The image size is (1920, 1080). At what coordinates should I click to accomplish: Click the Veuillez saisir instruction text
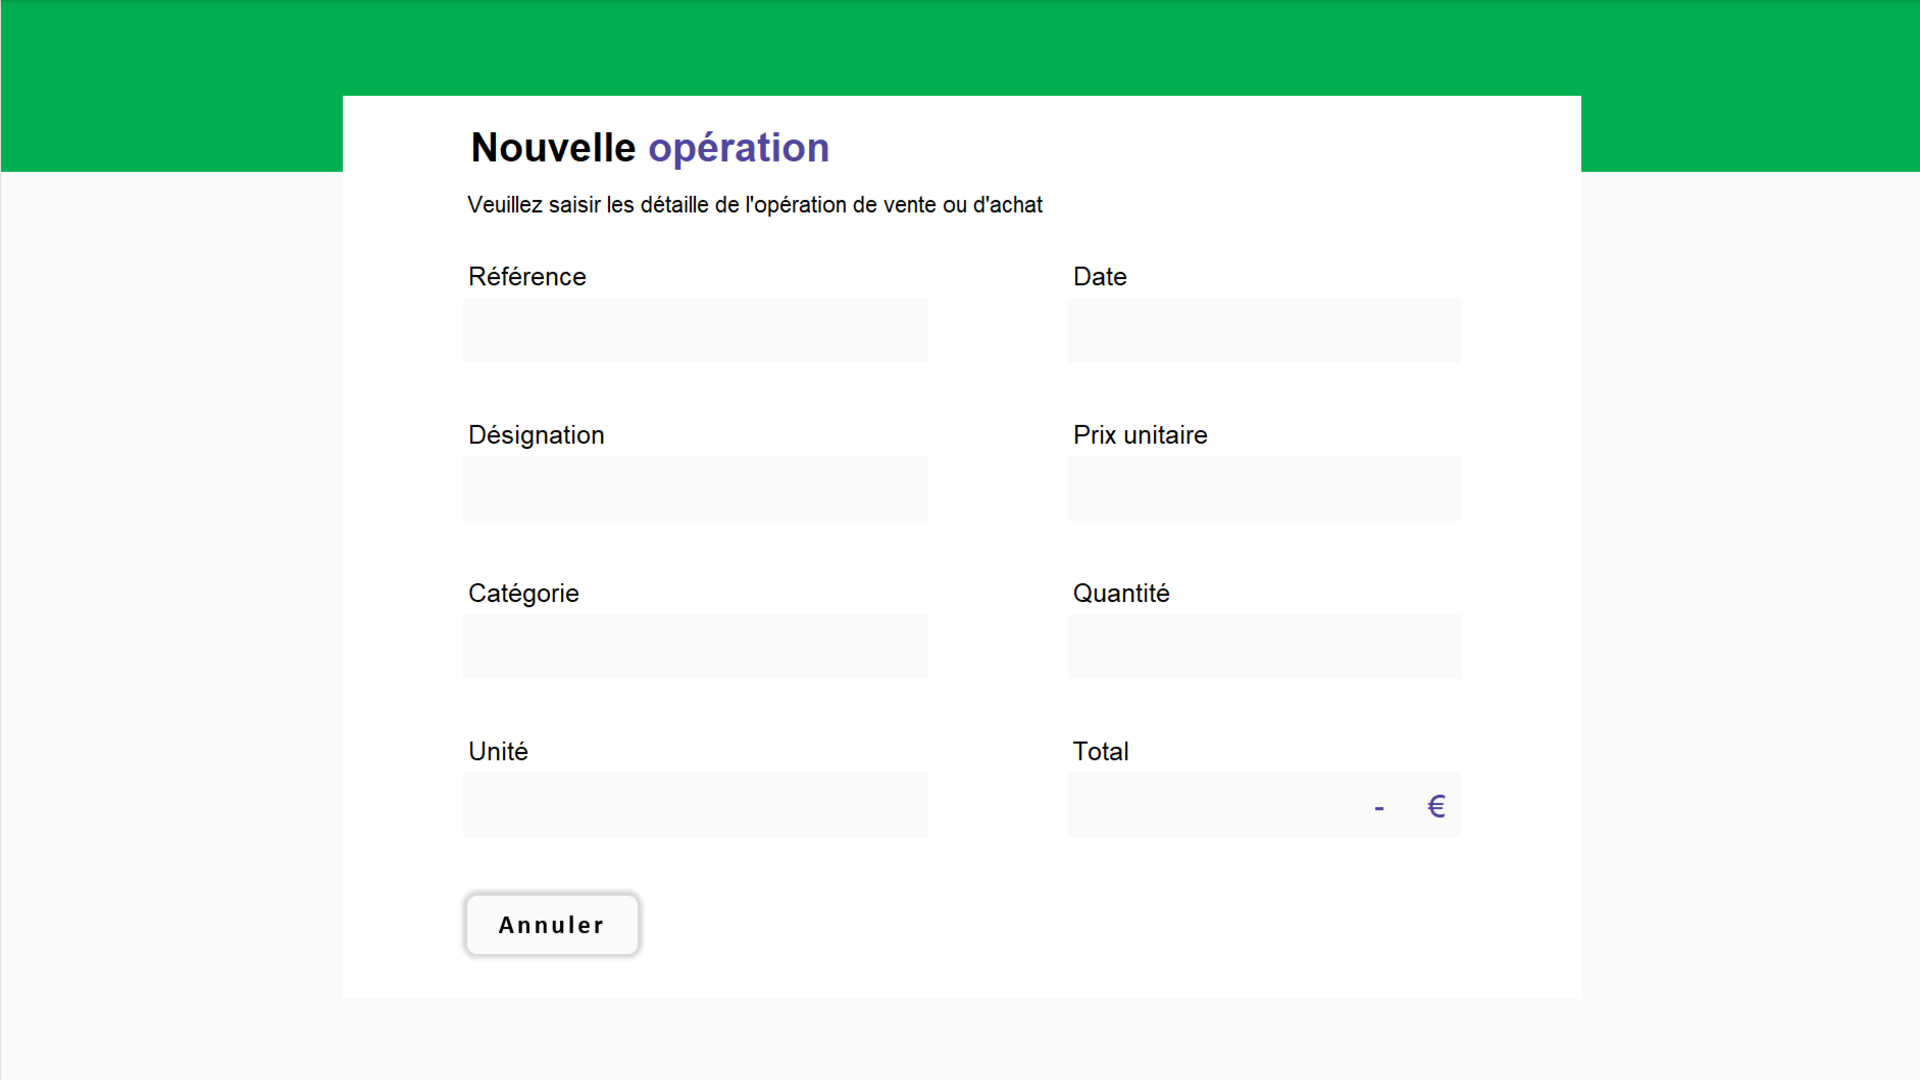coord(754,205)
